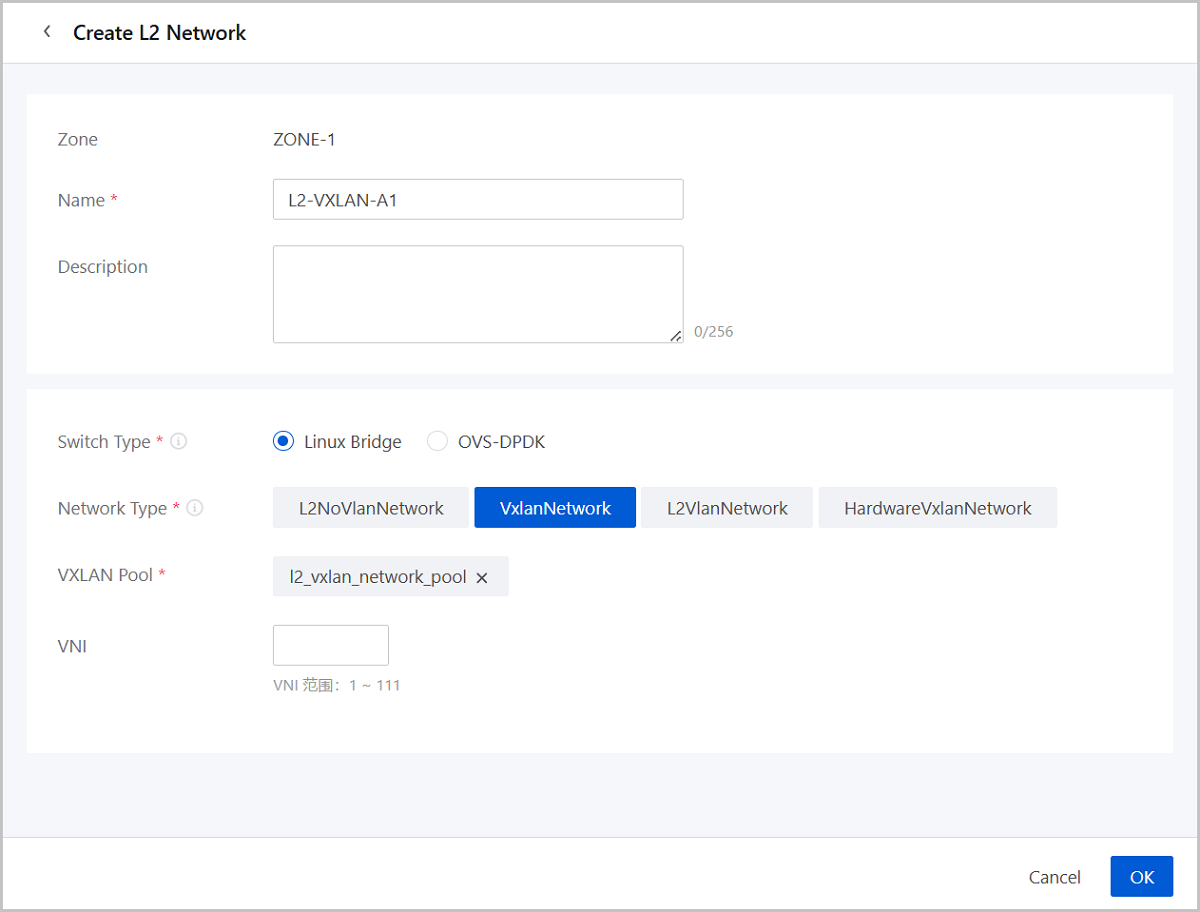Screen dimensions: 1200x912
Task: Click the back arrow beside Create L2 Network
Action: 47,32
